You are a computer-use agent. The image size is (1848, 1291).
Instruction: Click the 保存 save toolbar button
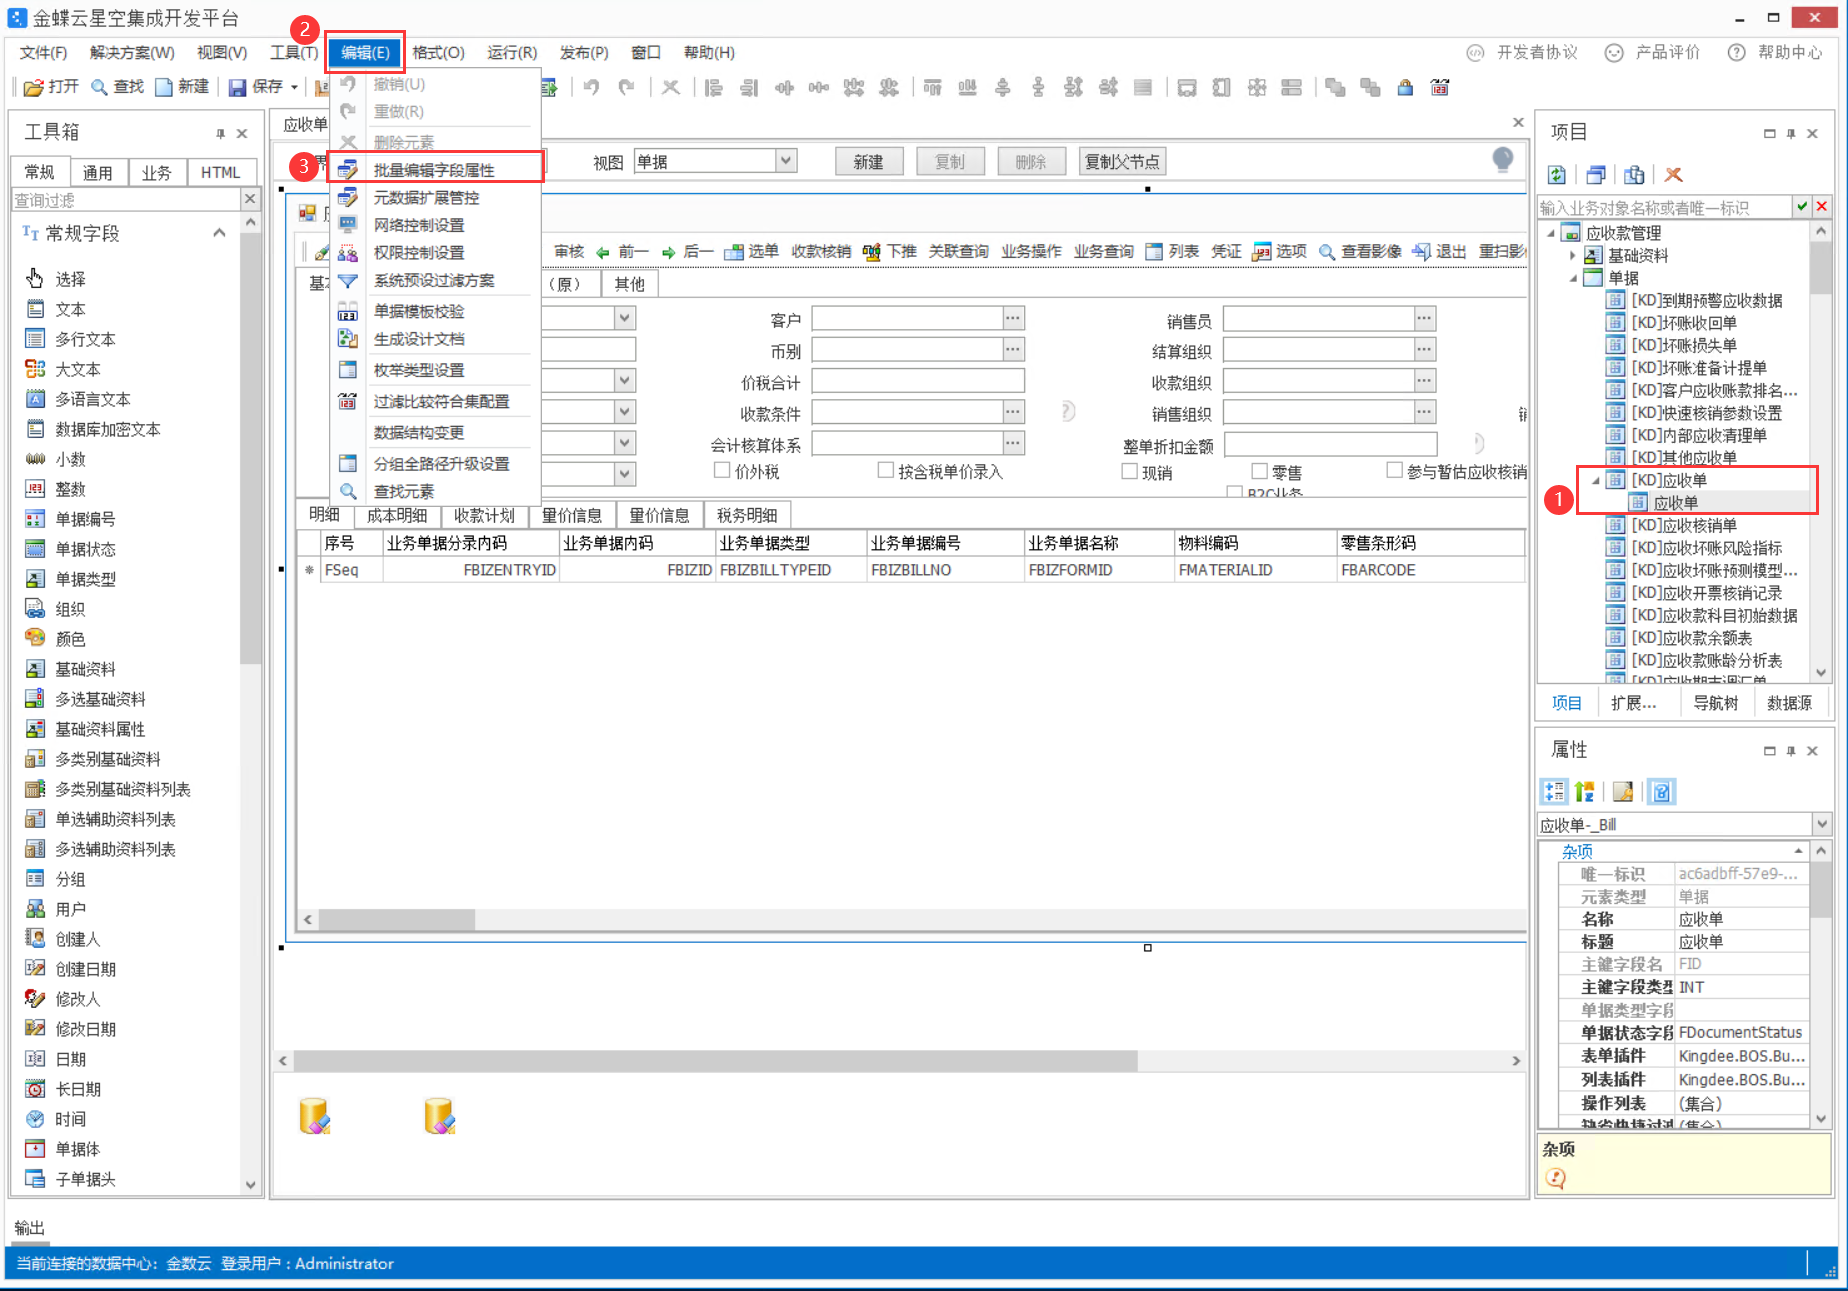click(x=256, y=87)
